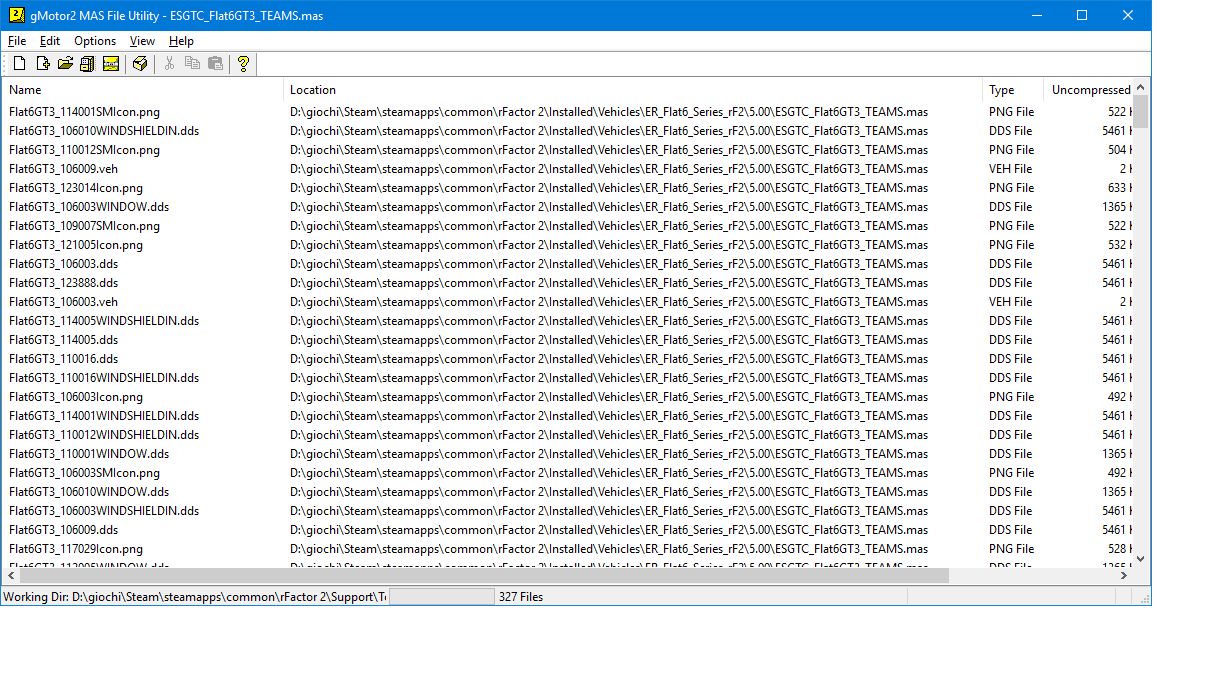Click the file cabinet toolbar icon
This screenshot has width=1210, height=681.
(x=88, y=64)
